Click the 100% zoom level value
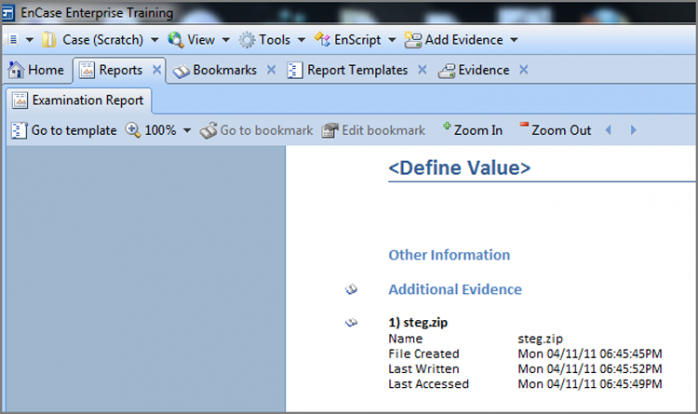Screen dimensions: 698x414 pyautogui.click(x=160, y=130)
